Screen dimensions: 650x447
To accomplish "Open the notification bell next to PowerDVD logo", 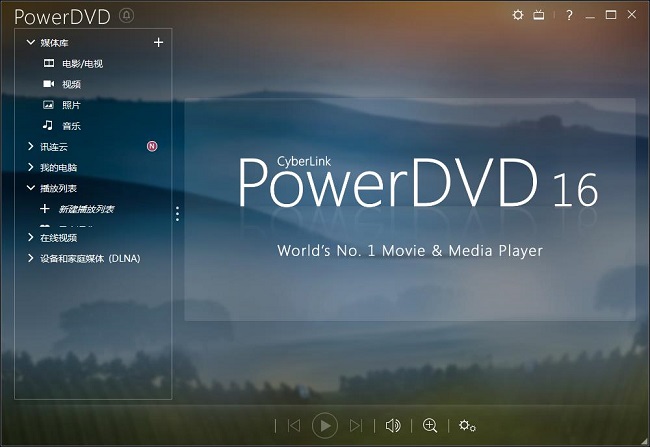I will coord(126,16).
